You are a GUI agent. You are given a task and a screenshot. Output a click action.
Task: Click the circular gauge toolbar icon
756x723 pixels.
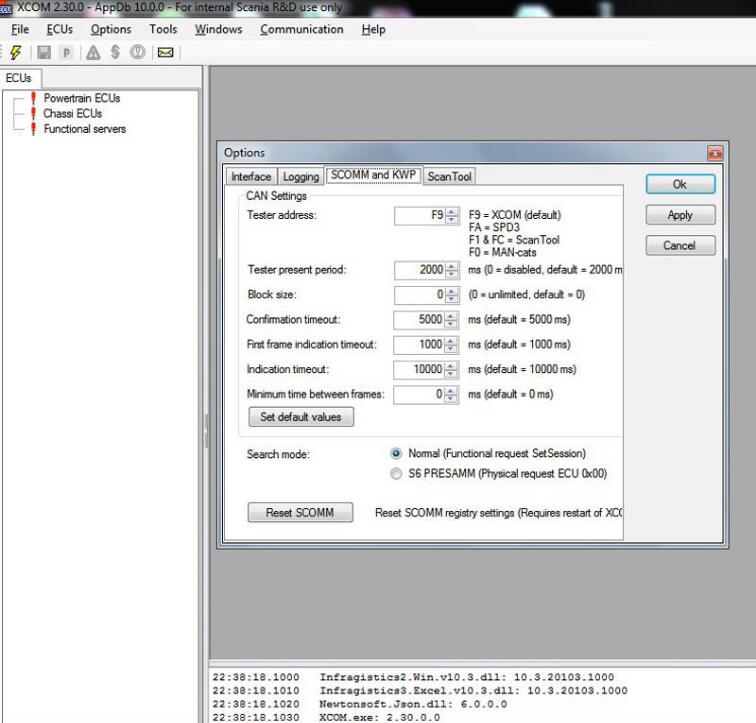137,52
